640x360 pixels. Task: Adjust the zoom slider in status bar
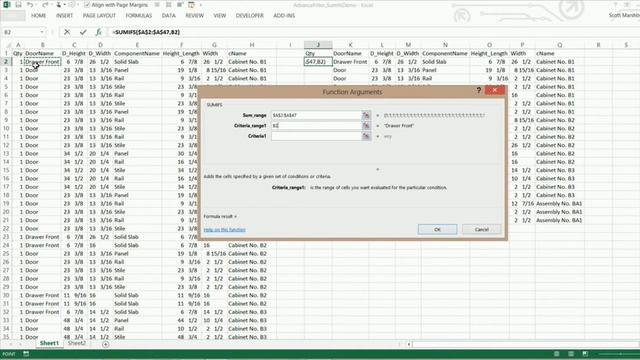[x=620, y=354]
